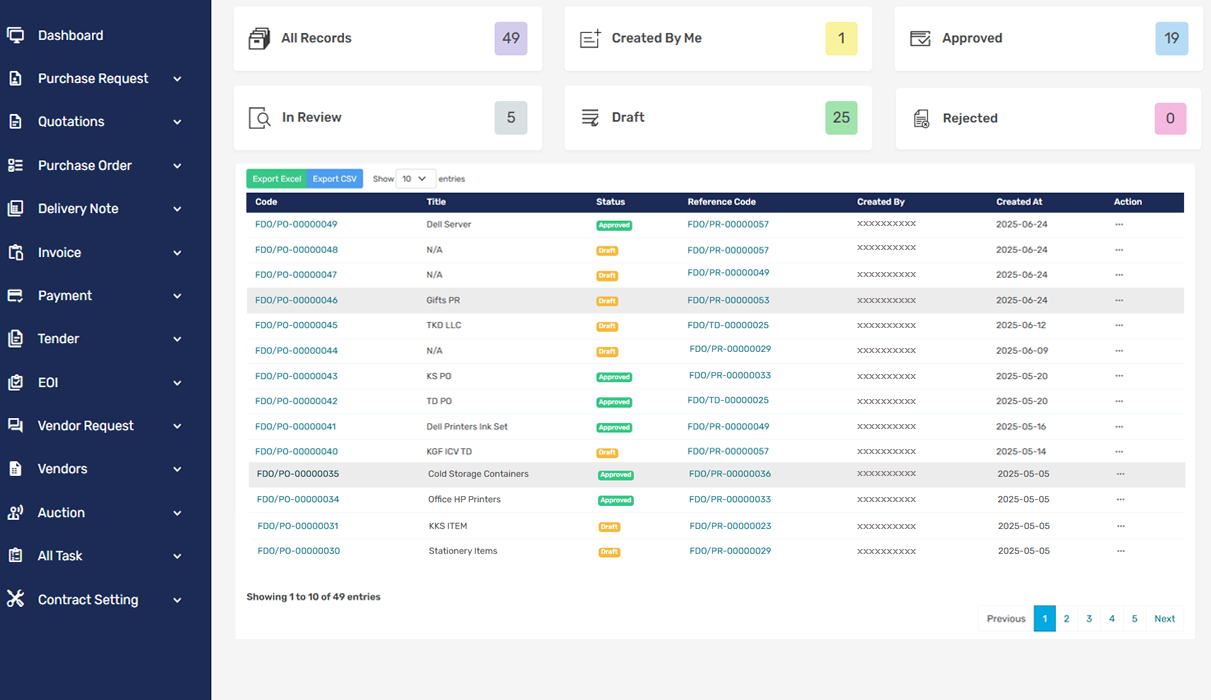Click the Previous page button
The height and width of the screenshot is (700, 1211).
[x=1006, y=619]
